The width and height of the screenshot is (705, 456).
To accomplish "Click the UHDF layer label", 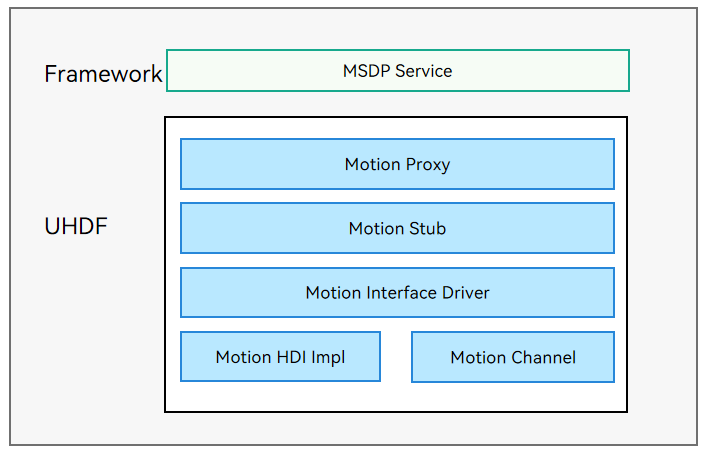I will coord(75,227).
